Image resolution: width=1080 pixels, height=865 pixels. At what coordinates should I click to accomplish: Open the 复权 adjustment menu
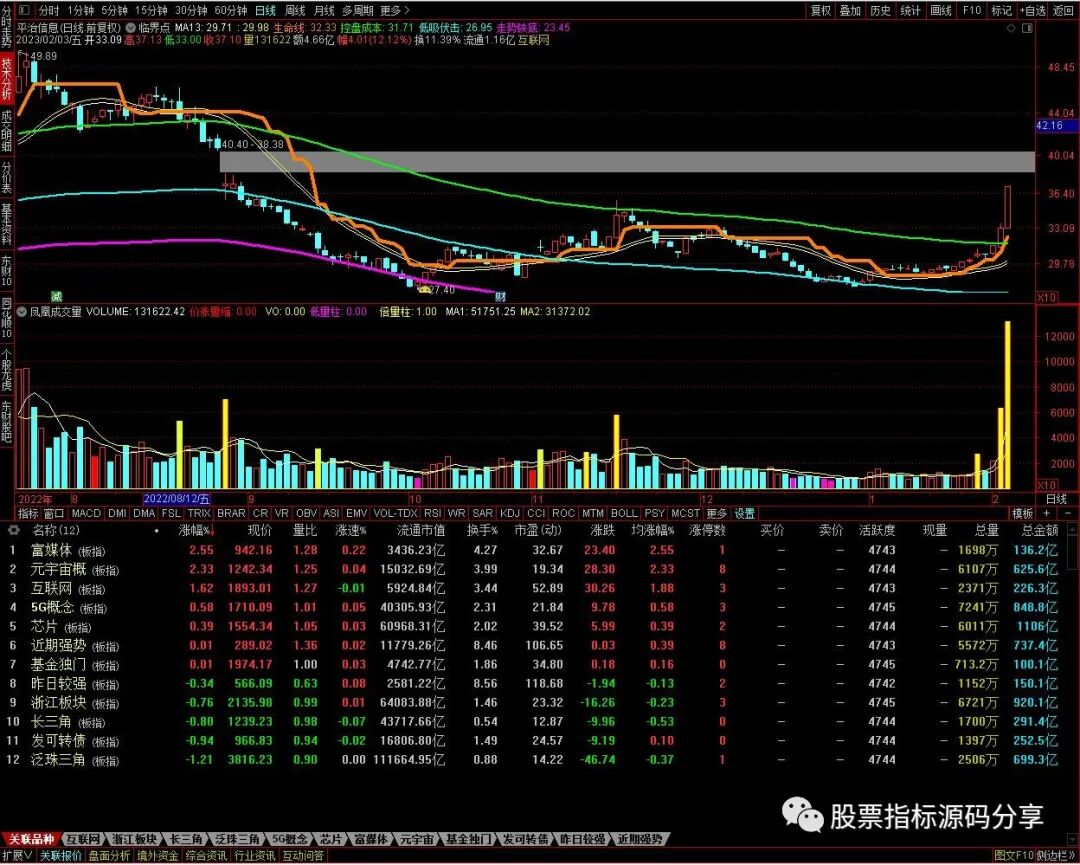point(820,10)
